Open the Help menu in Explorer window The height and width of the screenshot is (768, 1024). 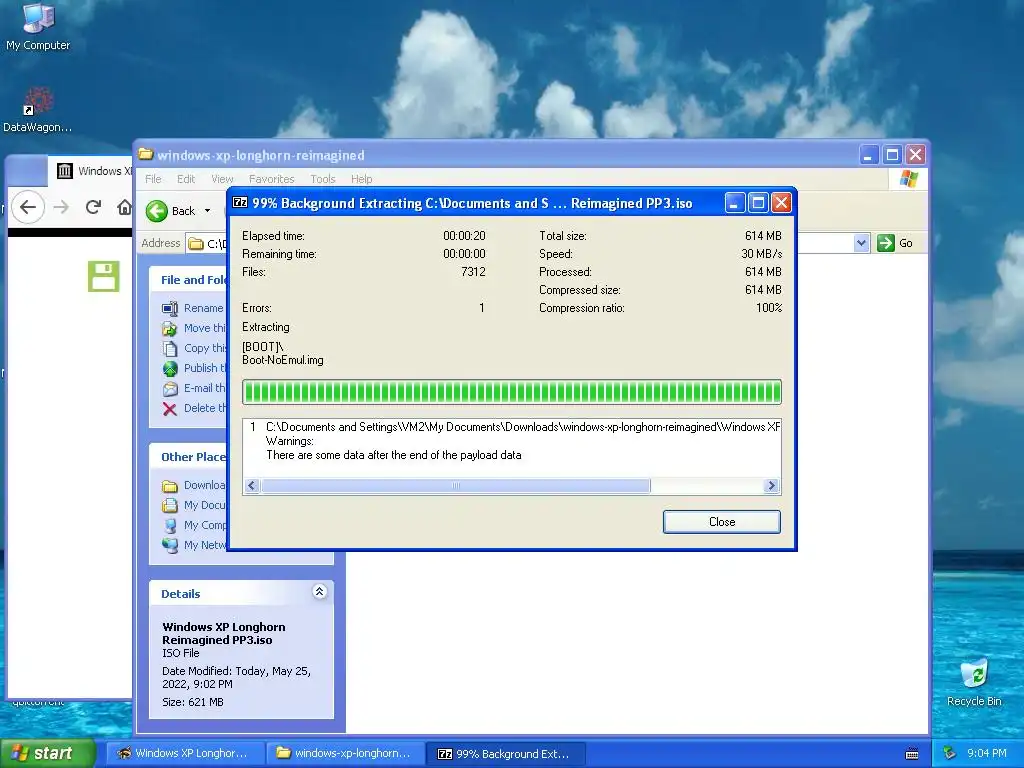click(x=361, y=179)
